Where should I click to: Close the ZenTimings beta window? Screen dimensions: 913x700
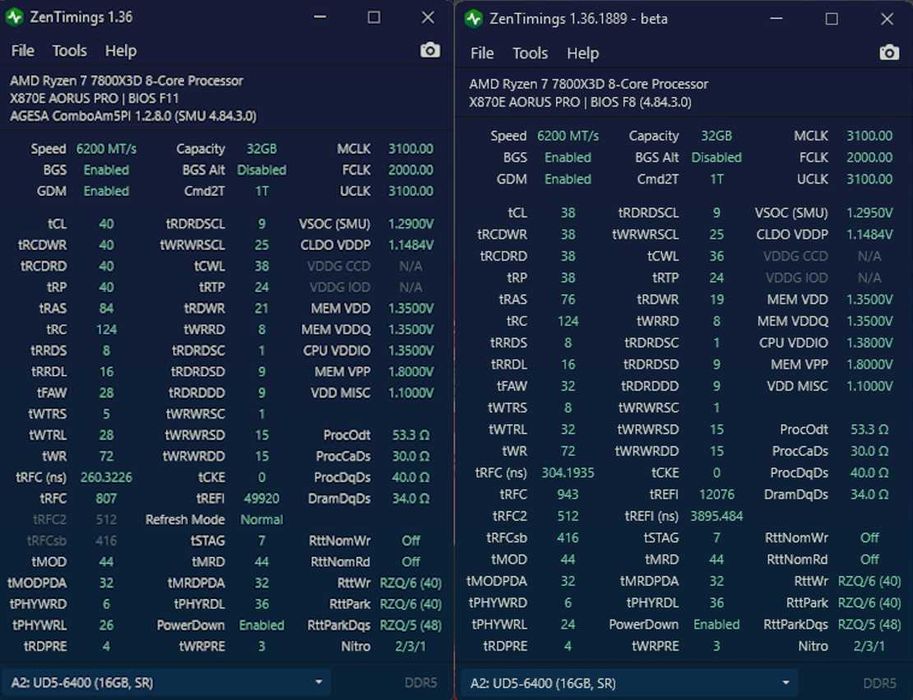[887, 19]
